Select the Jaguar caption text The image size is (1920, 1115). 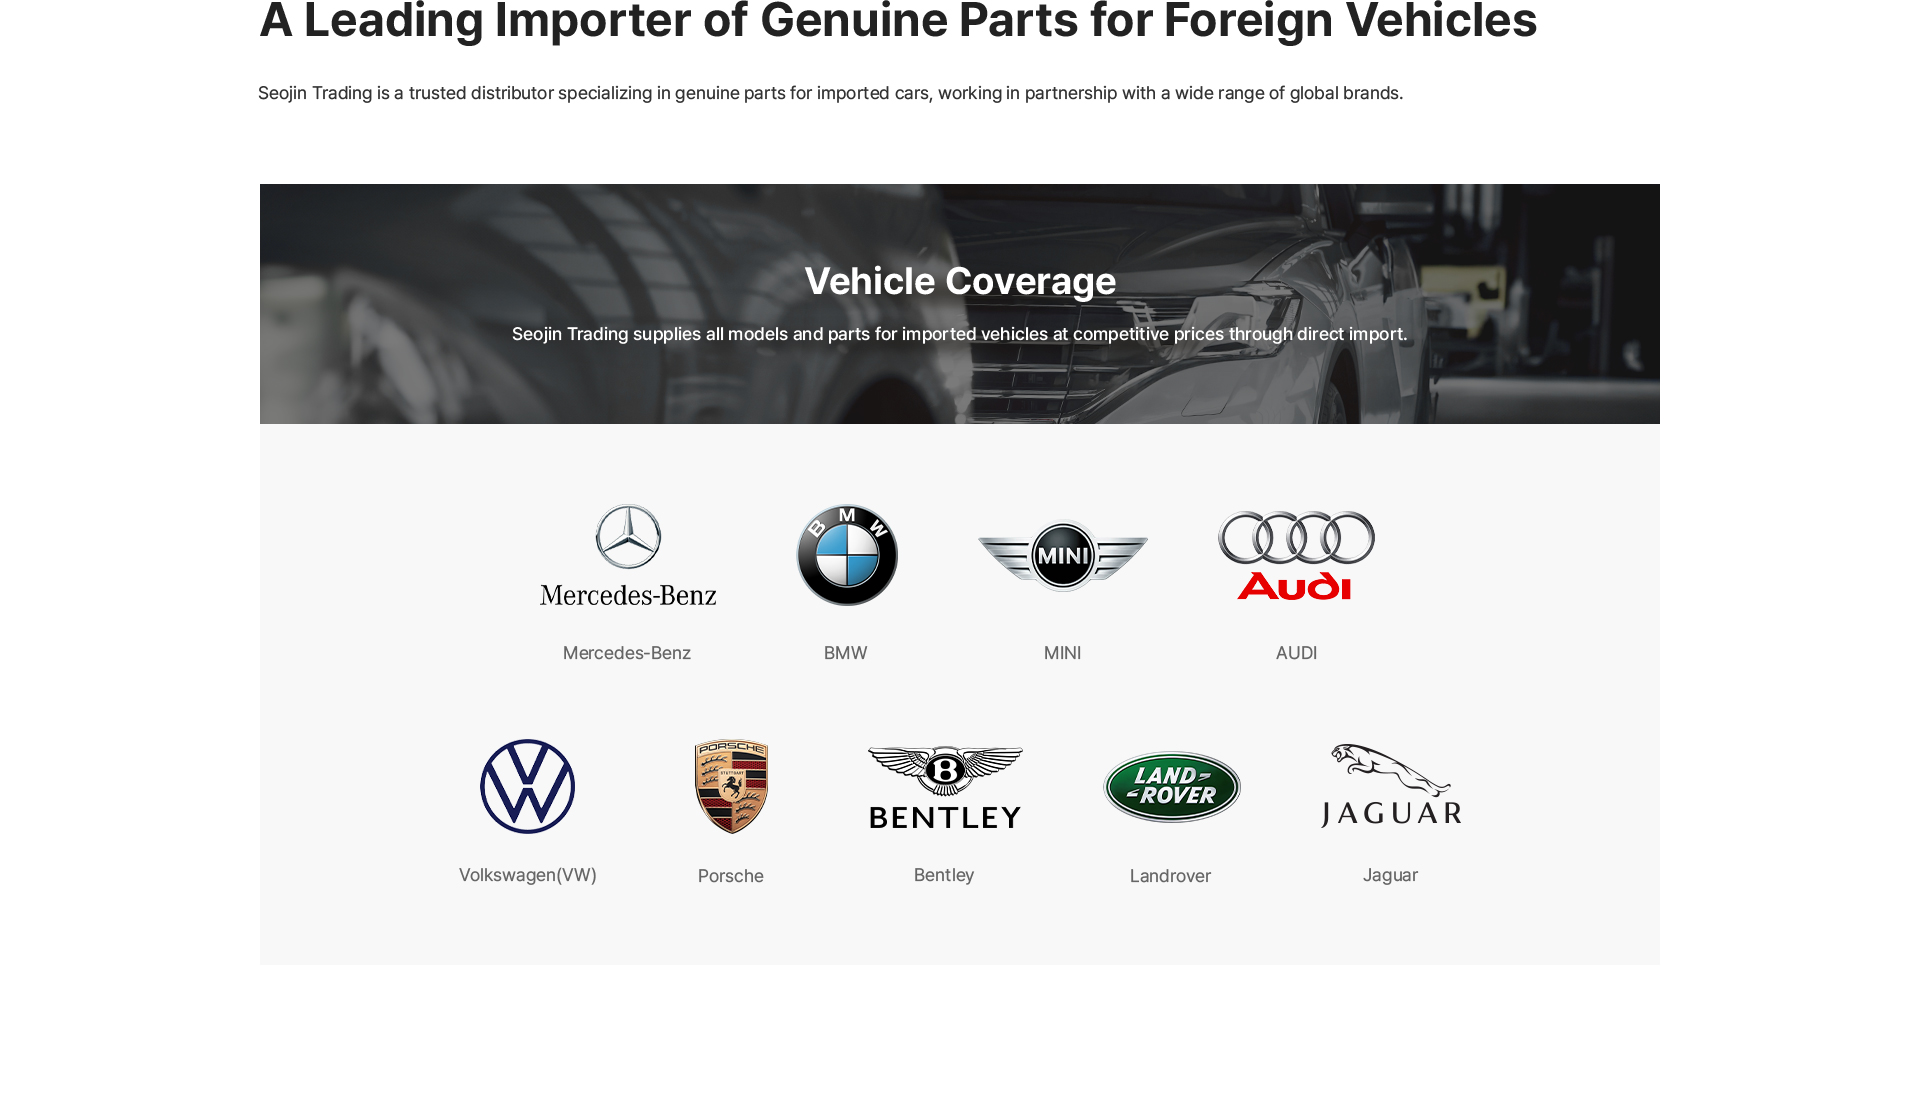1391,875
